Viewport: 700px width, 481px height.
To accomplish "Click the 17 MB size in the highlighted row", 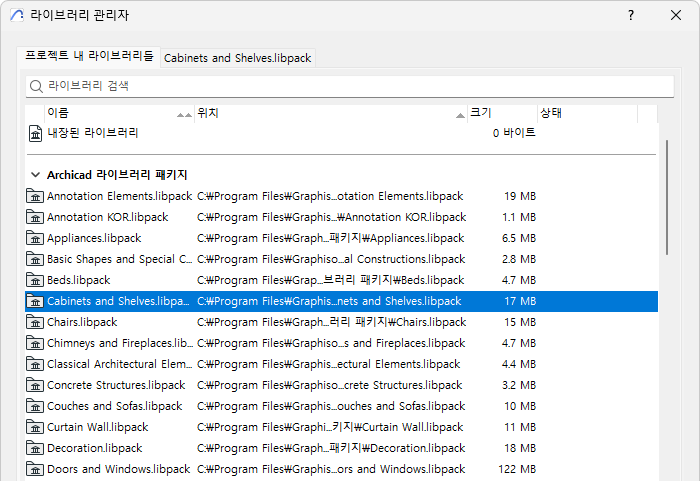I will [520, 301].
